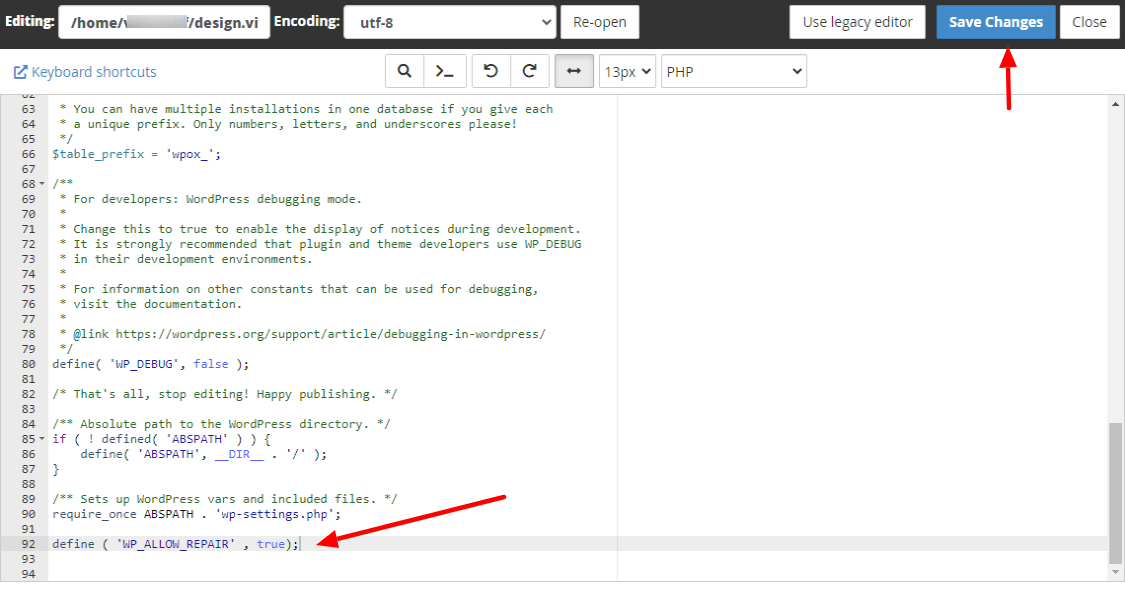Image resolution: width=1125 pixels, height=602 pixels.
Task: Click line number 92 in gutter
Action: pos(28,544)
